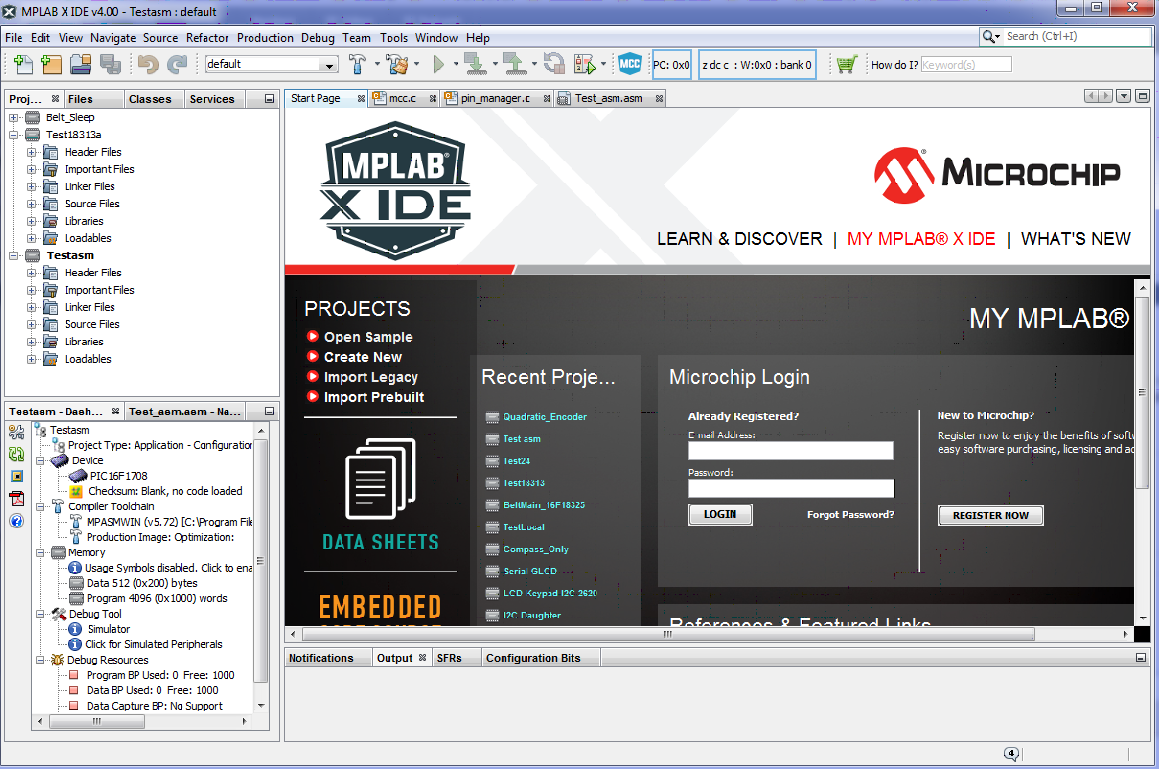Click the Build Project hammer icon
The height and width of the screenshot is (769, 1159).
click(x=358, y=64)
